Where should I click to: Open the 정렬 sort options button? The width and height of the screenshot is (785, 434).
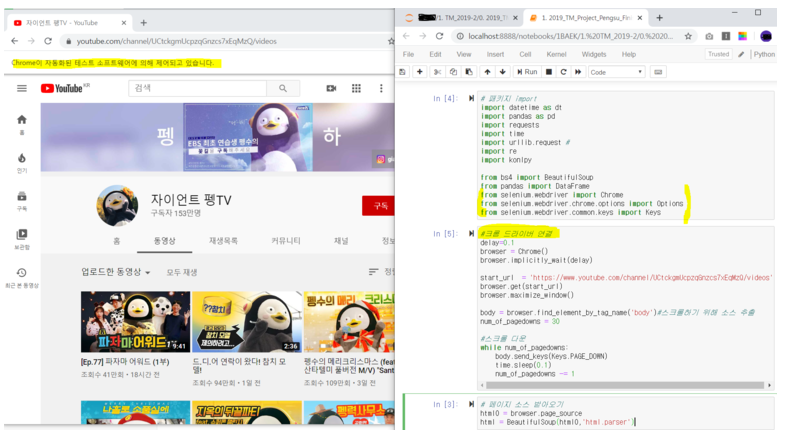click(x=381, y=272)
